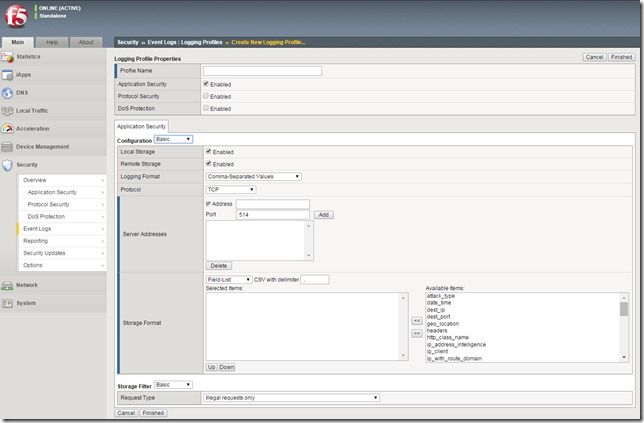This screenshot has width=644, height=423.
Task: Open the Statistics section icon
Action: click(x=8, y=57)
